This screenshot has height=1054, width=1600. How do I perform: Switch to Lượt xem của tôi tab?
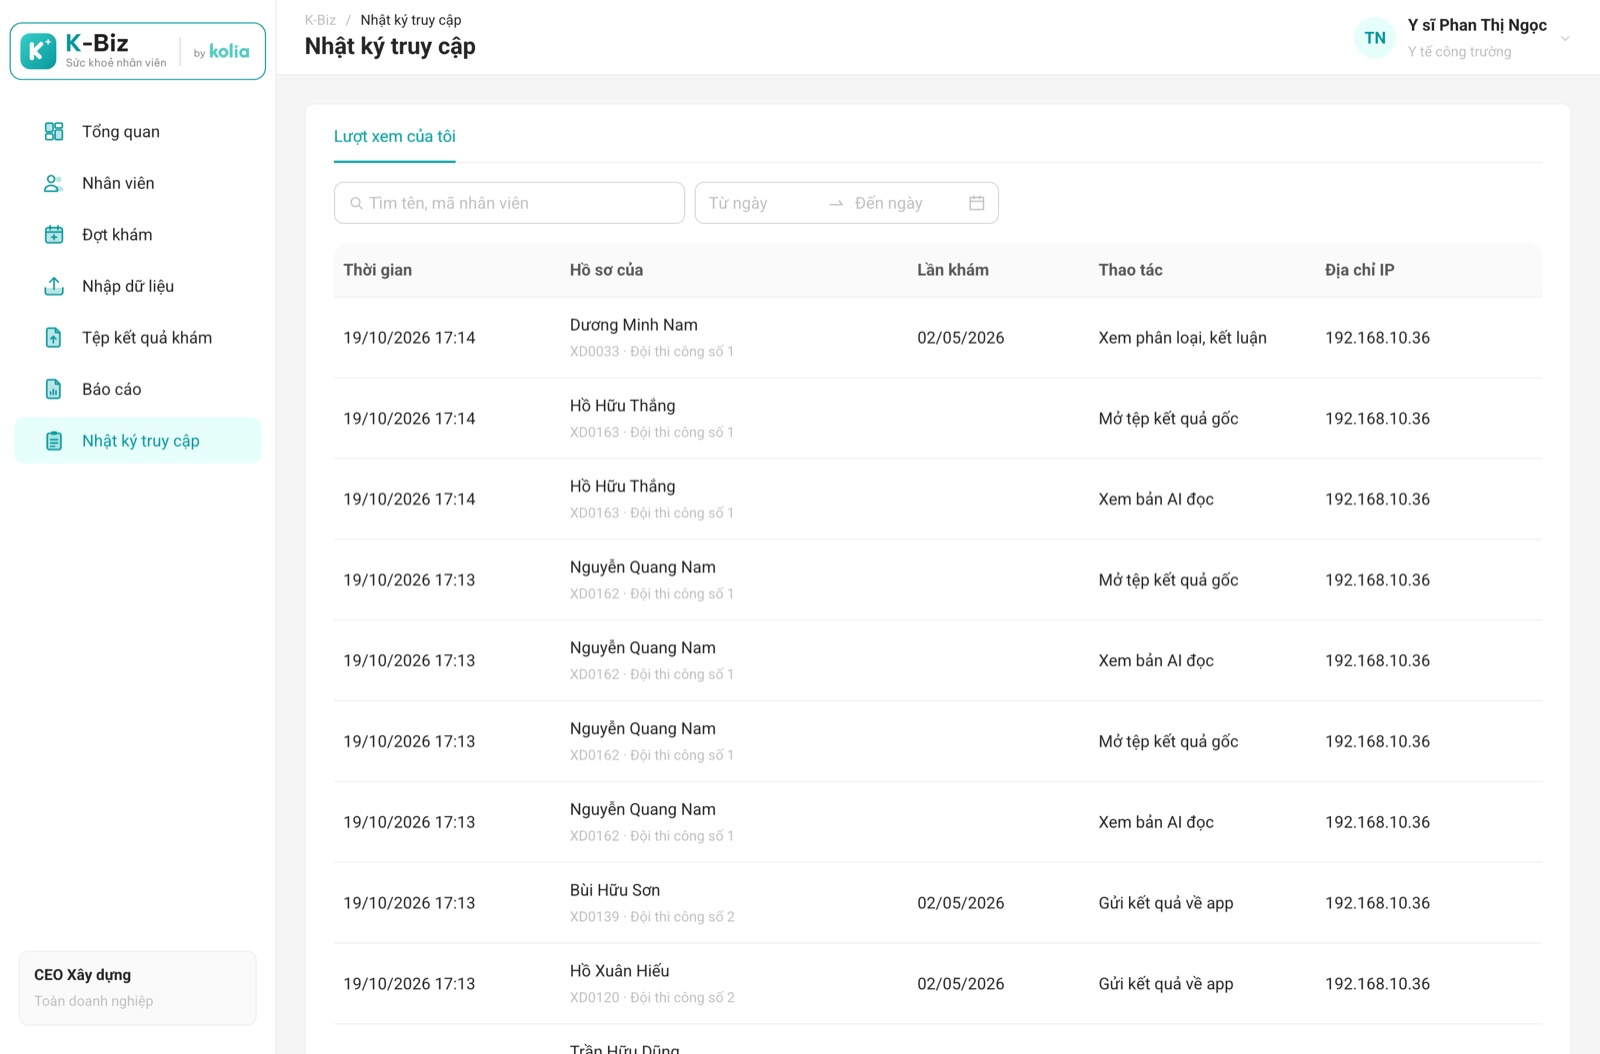coord(395,136)
